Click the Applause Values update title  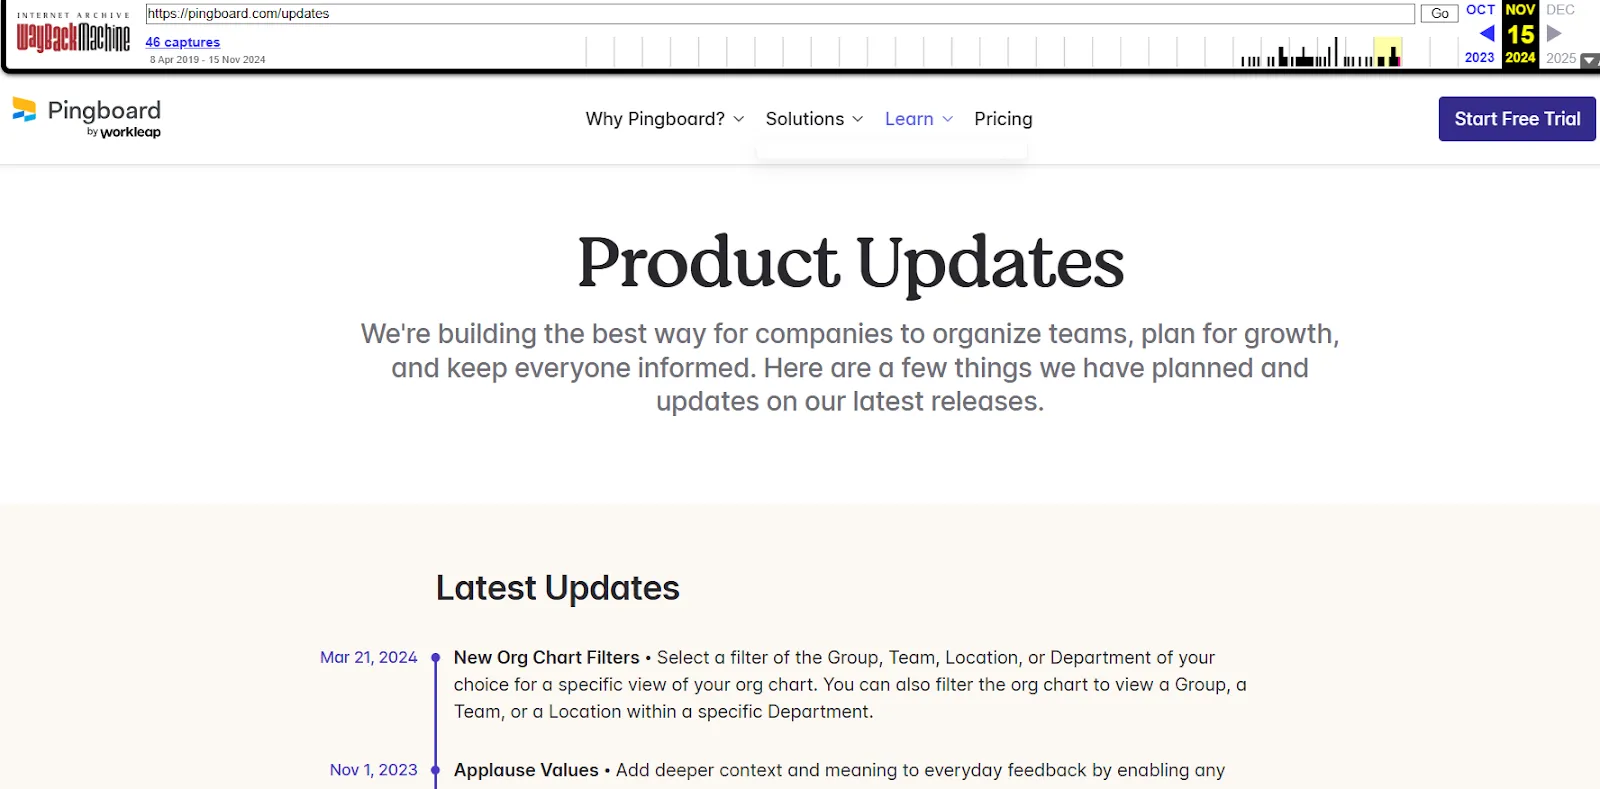pyautogui.click(x=526, y=770)
